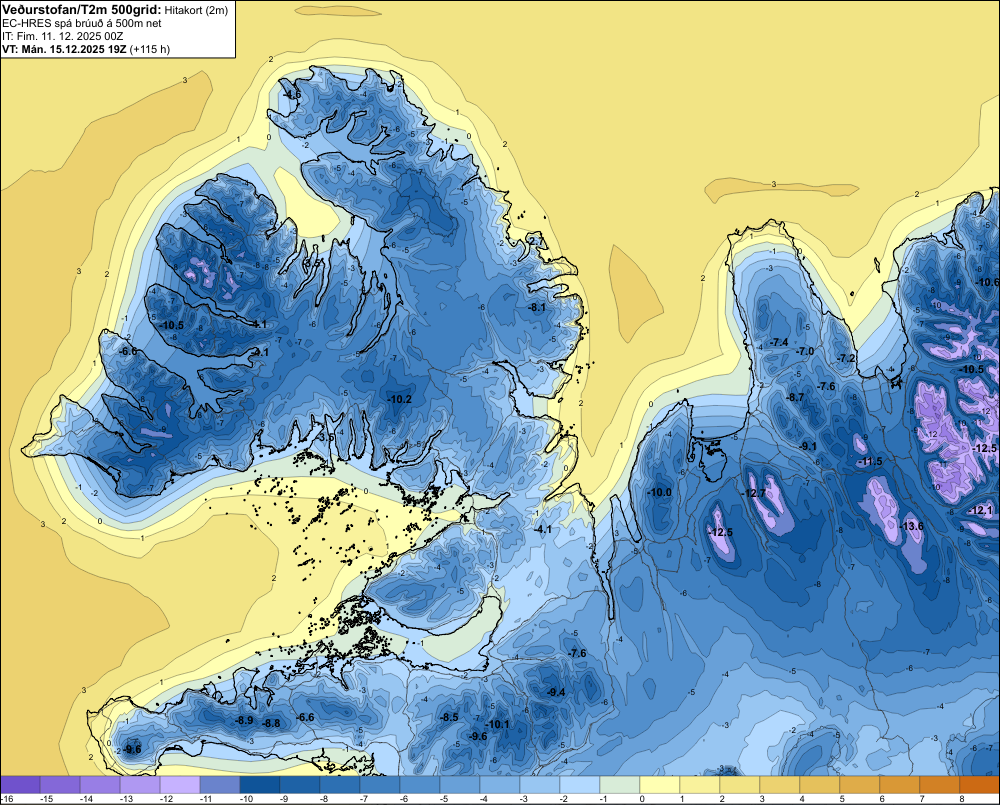The image size is (1000, 805).
Task: Click the -11.5 temperature value
Action: 871,461
